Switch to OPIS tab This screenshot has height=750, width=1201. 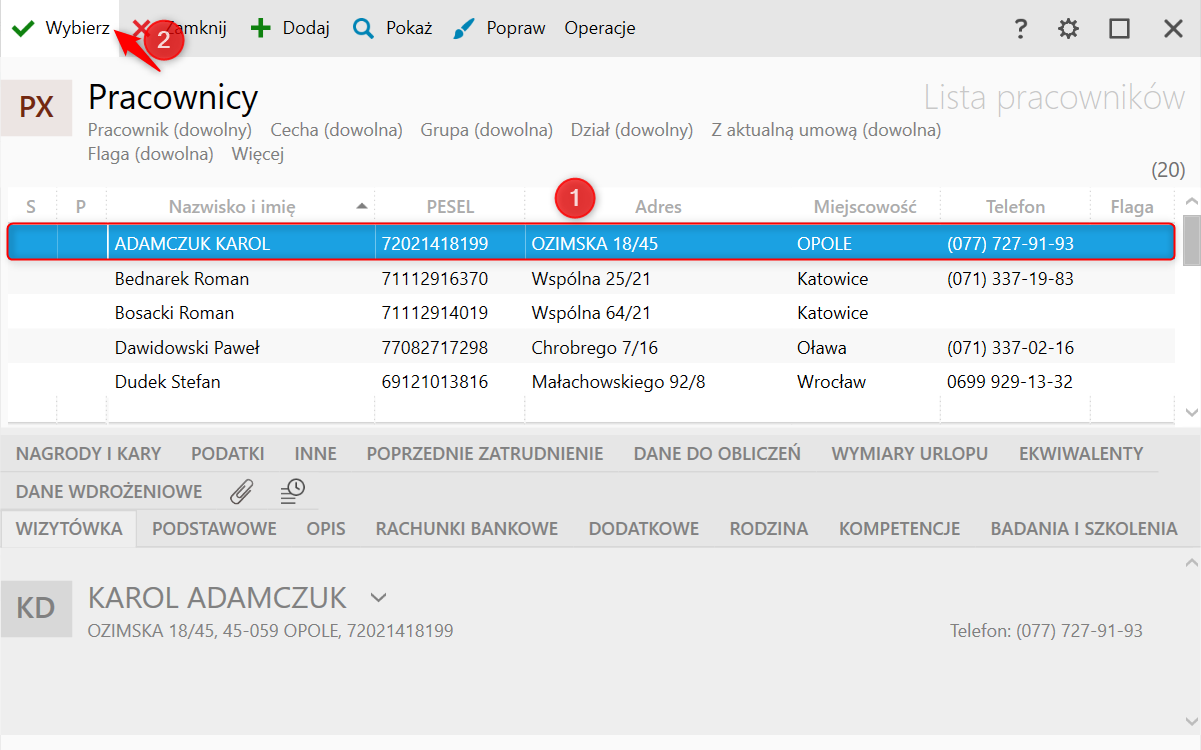pos(326,529)
